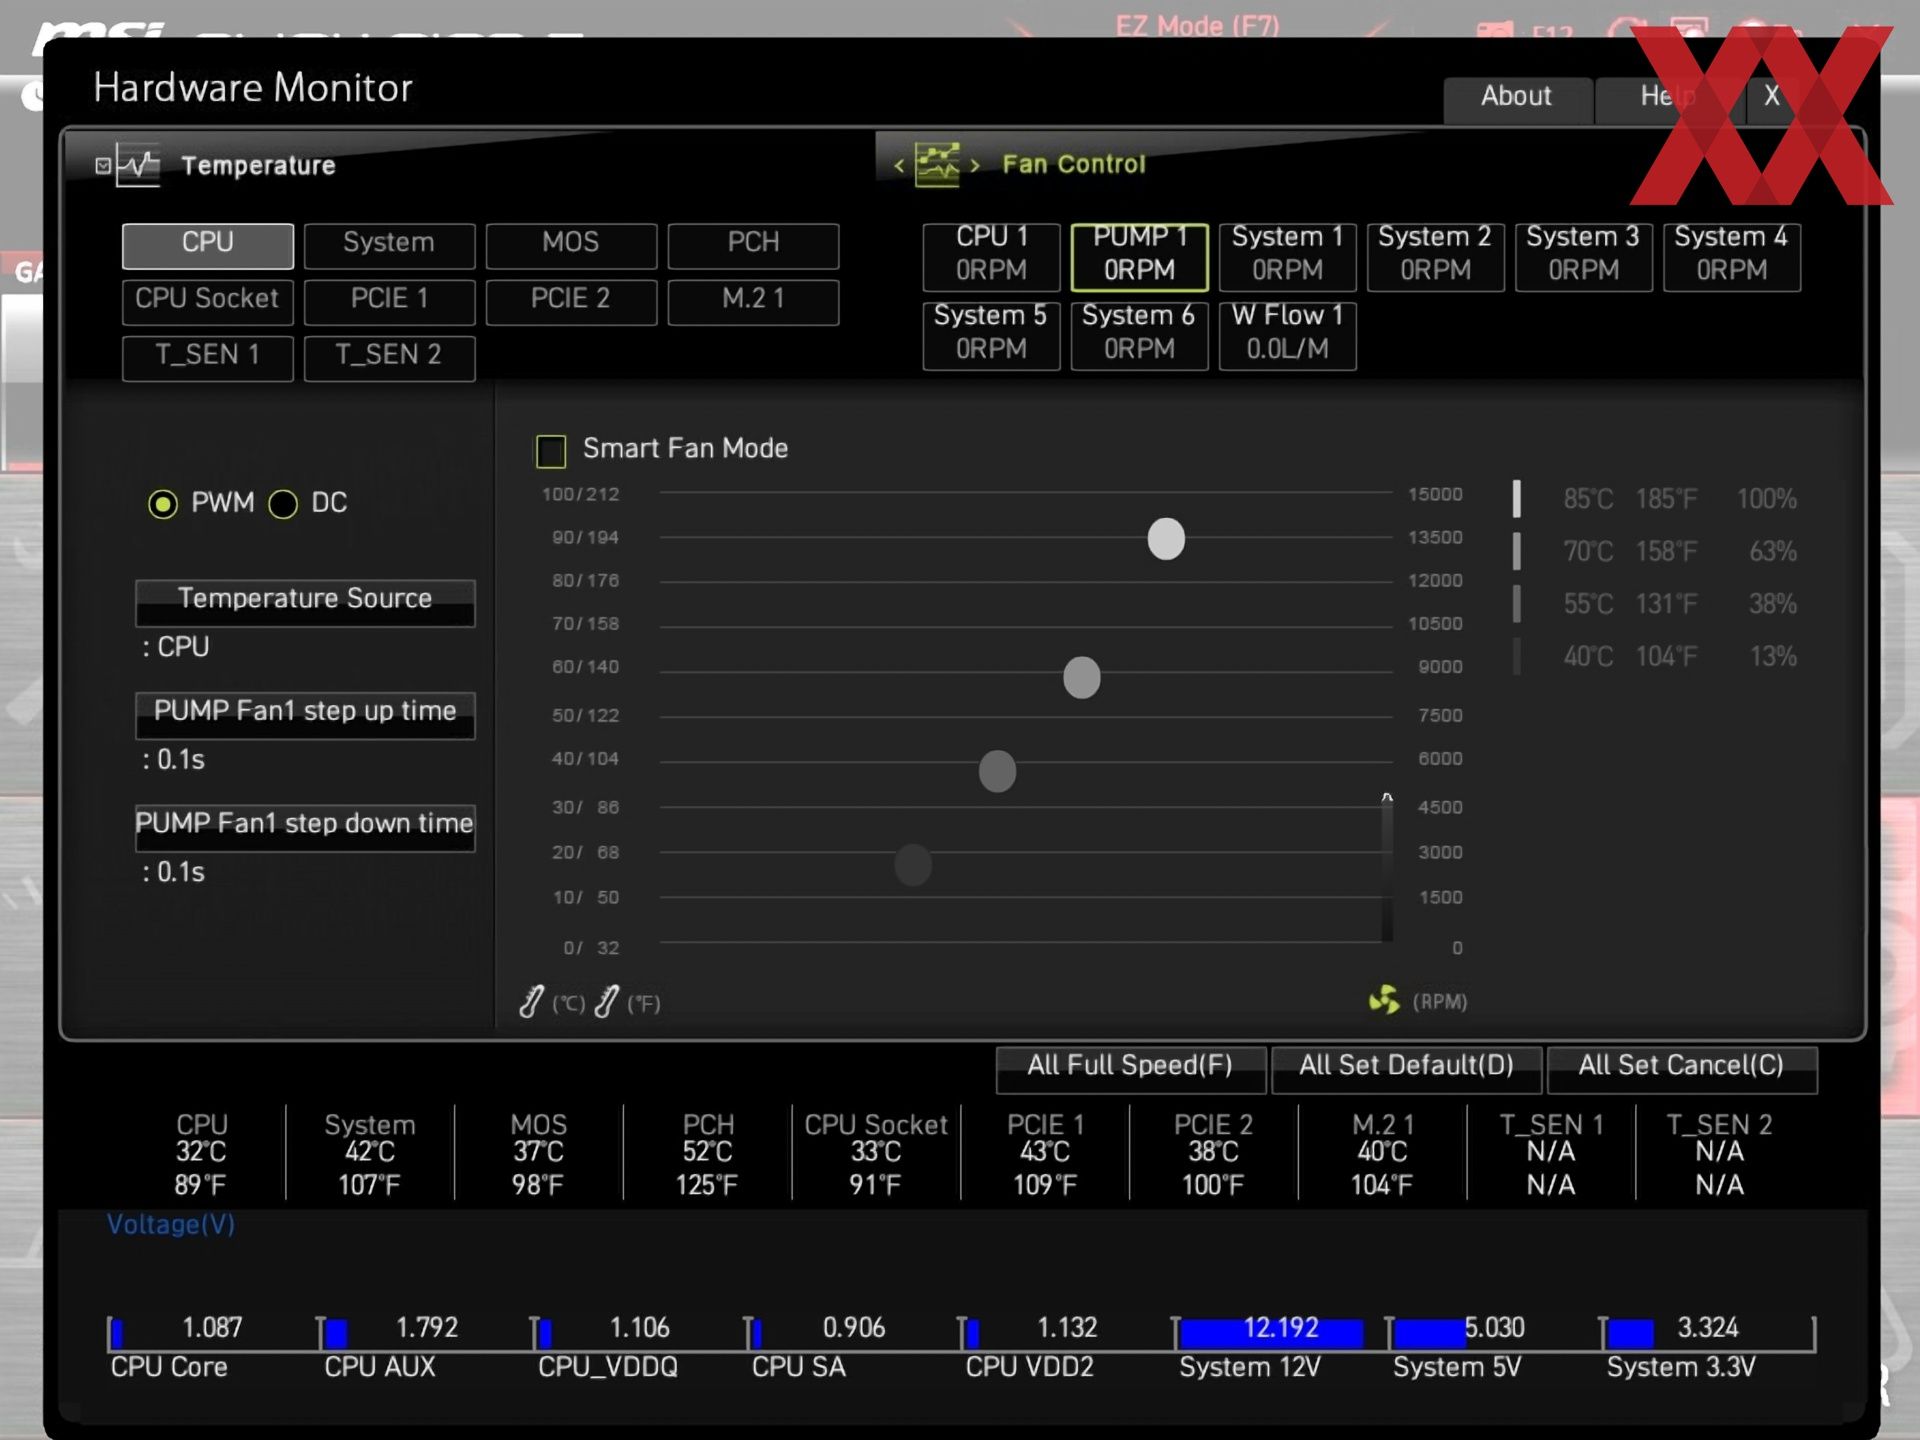
Task: Click the vertical RPM level bar
Action: pyautogui.click(x=1387, y=868)
